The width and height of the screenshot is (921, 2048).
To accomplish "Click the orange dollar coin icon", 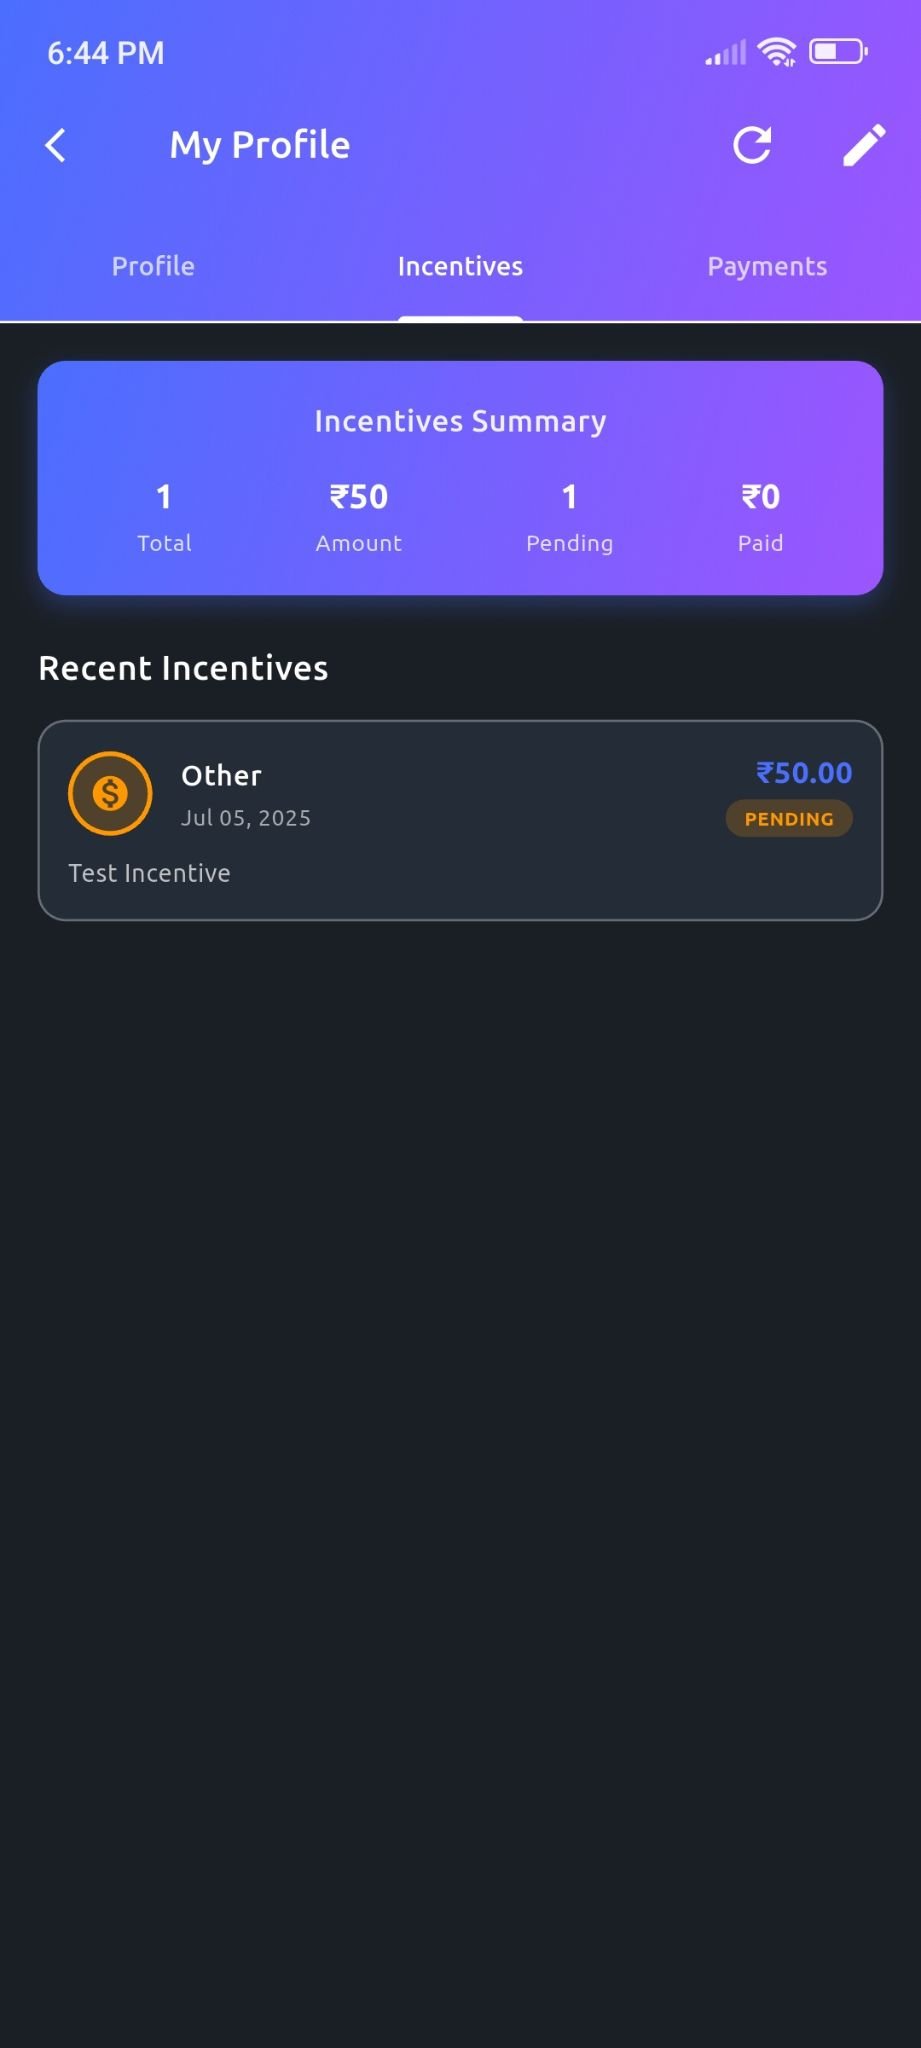I will click(110, 794).
